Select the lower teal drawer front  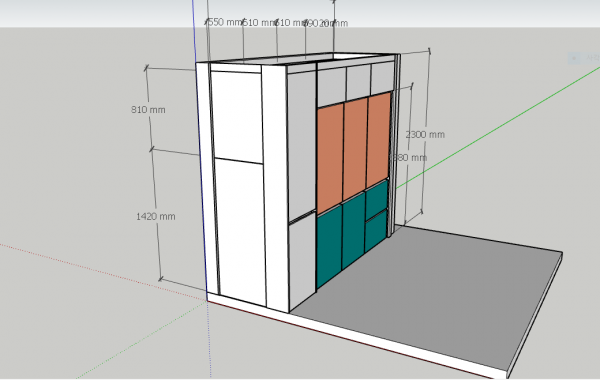[376, 231]
